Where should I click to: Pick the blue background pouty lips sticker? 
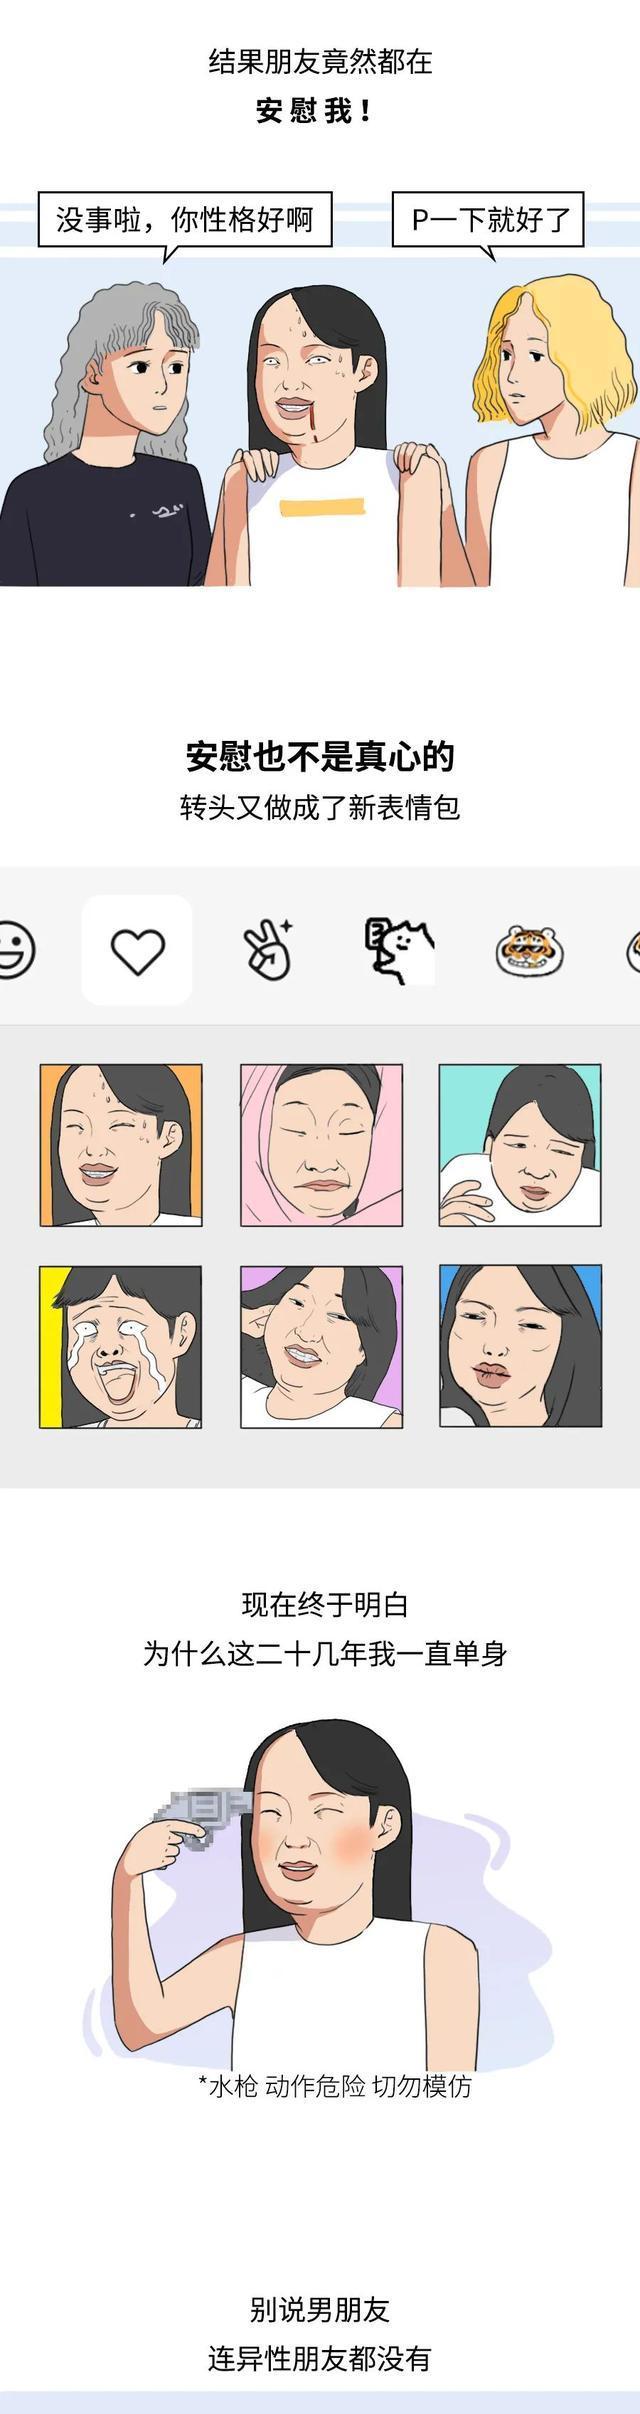520,1347
